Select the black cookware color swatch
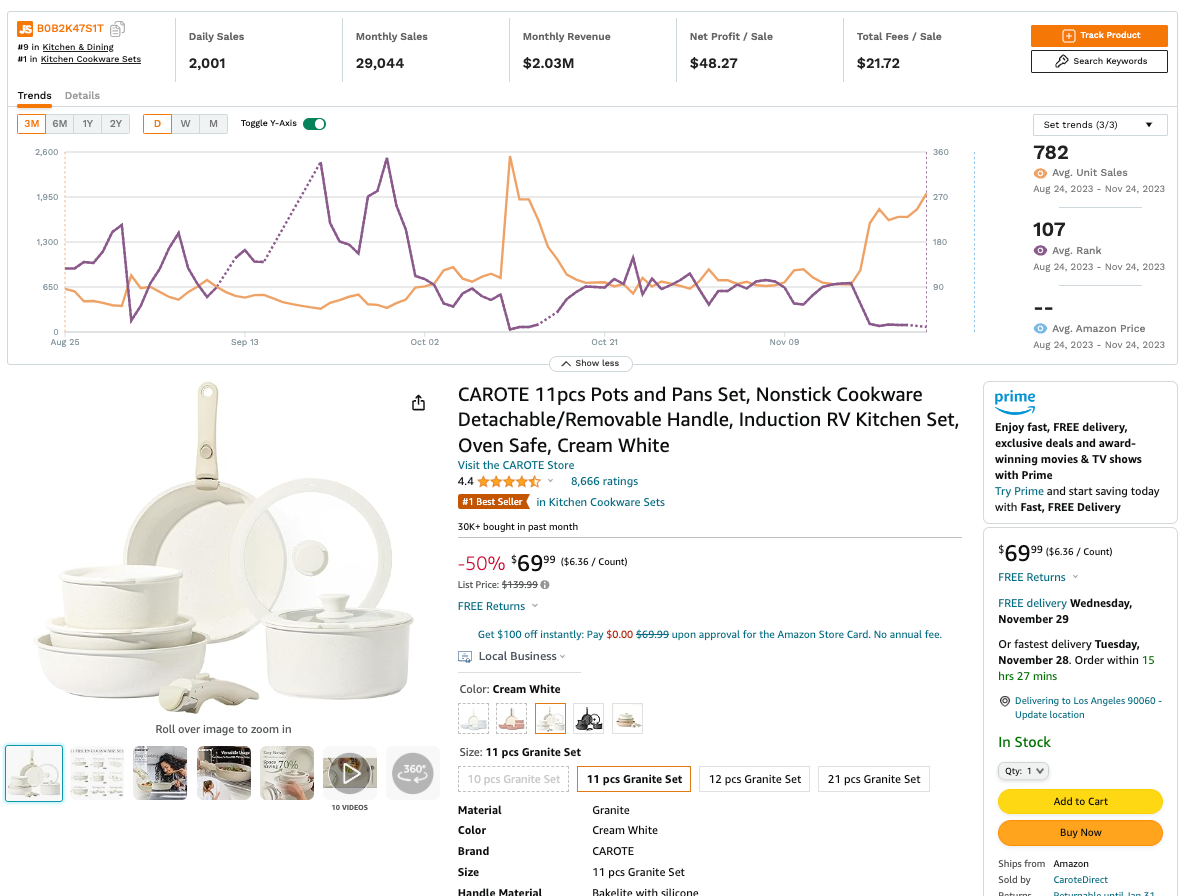The image size is (1201, 896). (589, 718)
